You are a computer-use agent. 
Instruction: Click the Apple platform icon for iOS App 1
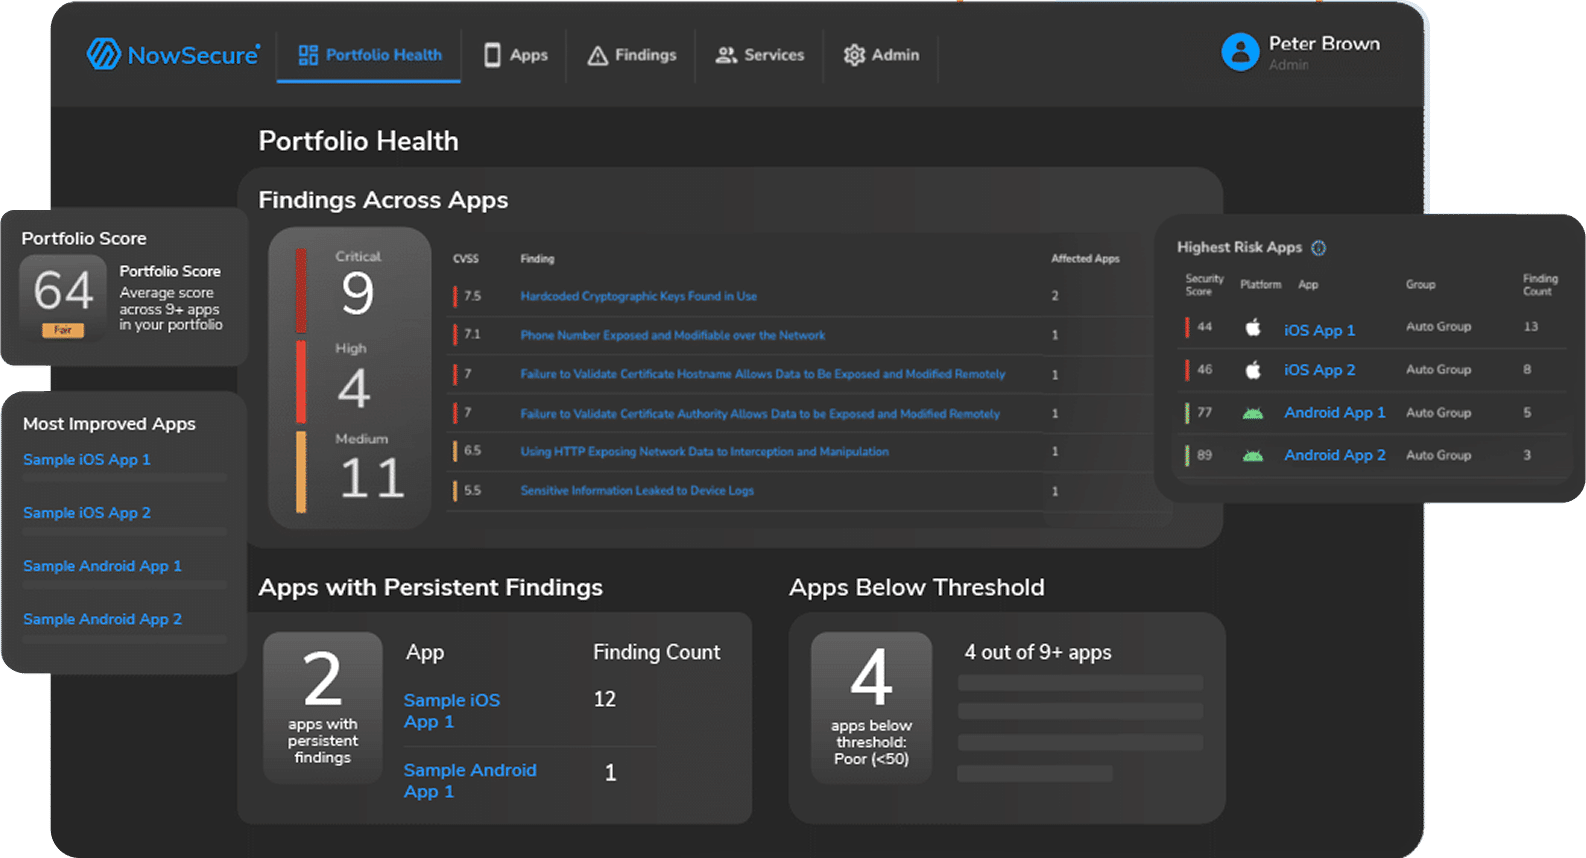[1253, 327]
